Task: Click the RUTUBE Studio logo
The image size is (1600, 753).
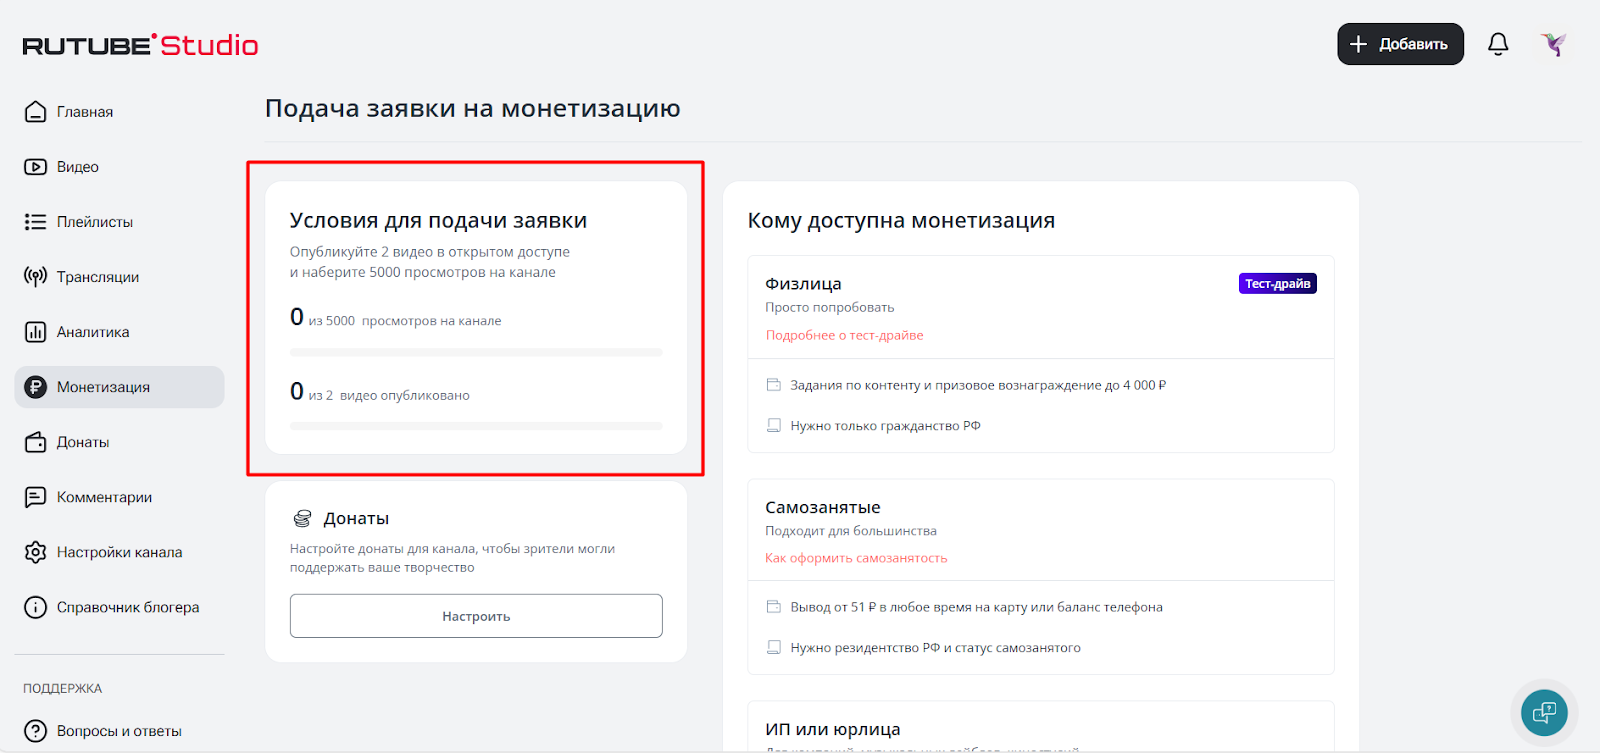Action: [140, 45]
